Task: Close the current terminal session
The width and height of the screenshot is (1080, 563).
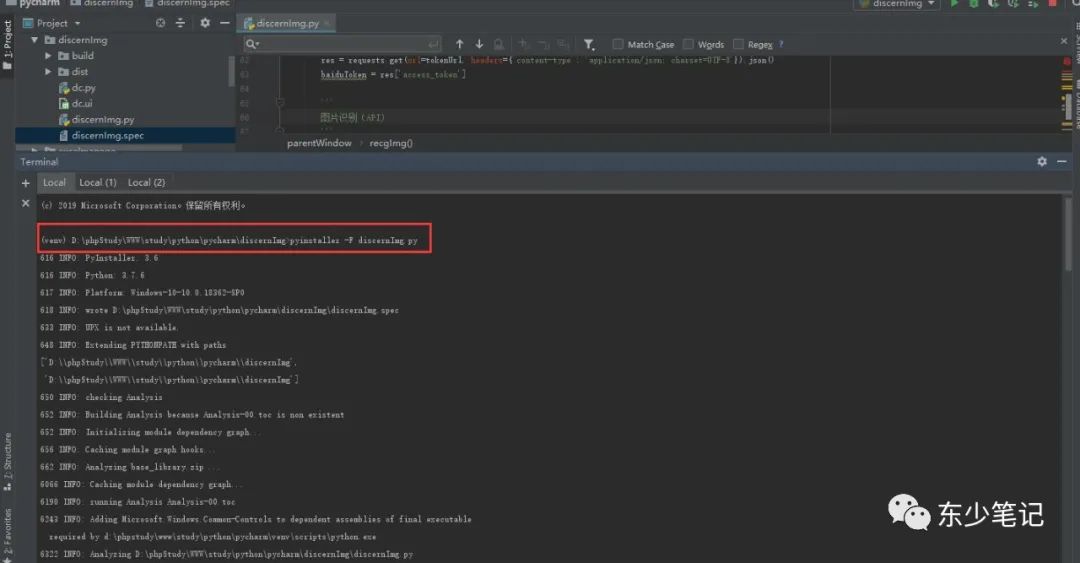Action: point(25,203)
